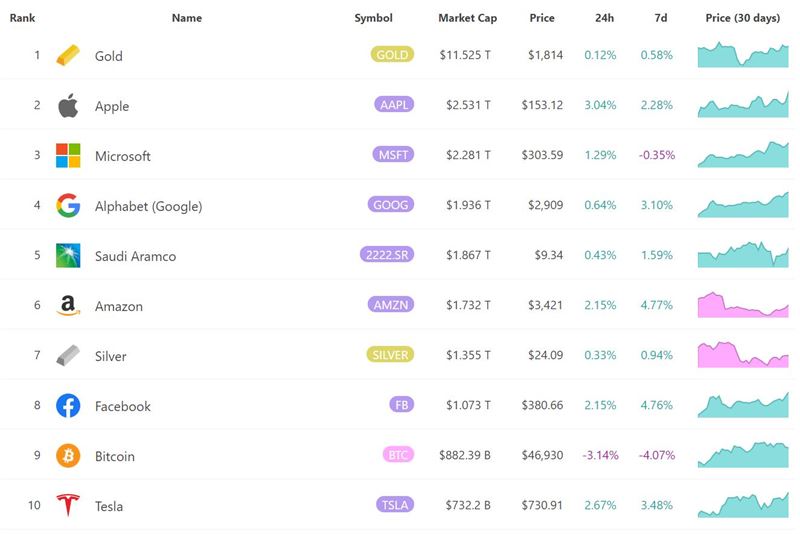Click the Silver bar icon
Image resolution: width=800 pixels, height=534 pixels.
point(68,355)
